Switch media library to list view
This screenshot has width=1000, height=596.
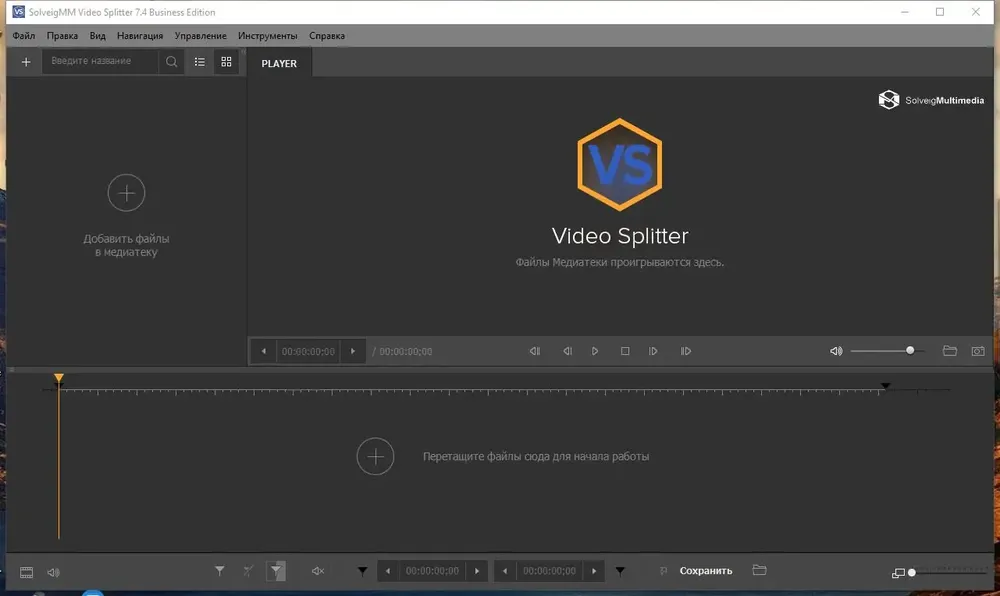[x=200, y=62]
